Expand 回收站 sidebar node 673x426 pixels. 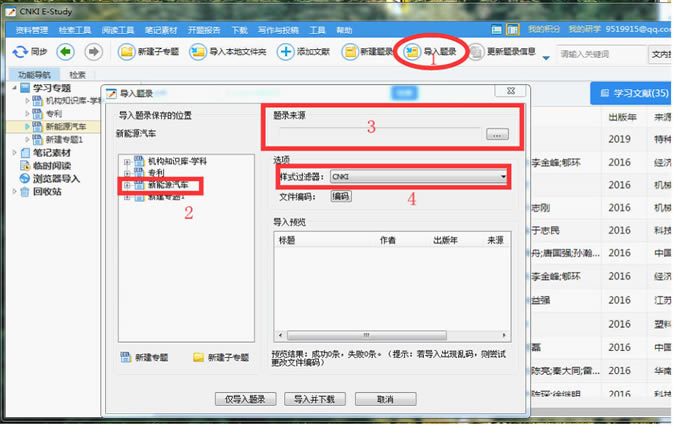(14, 191)
